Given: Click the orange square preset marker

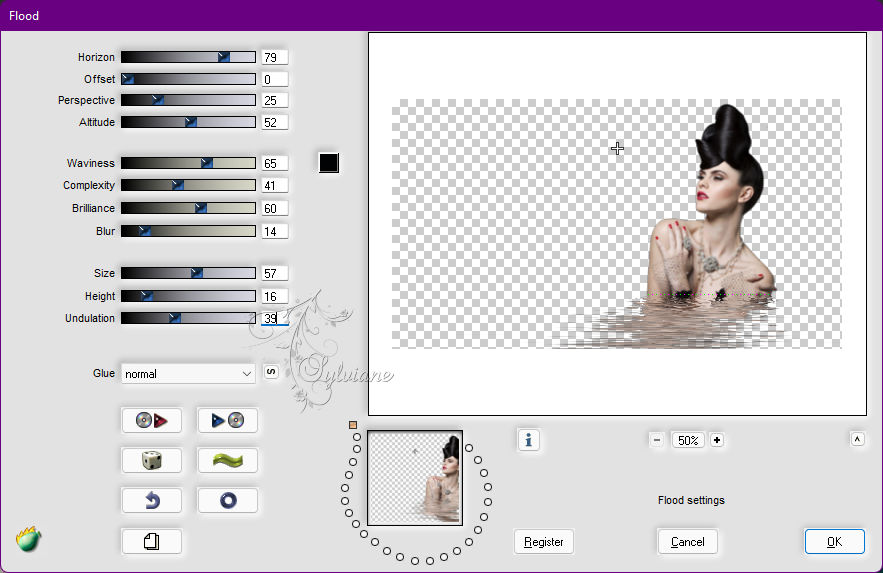Looking at the screenshot, I should [x=353, y=425].
